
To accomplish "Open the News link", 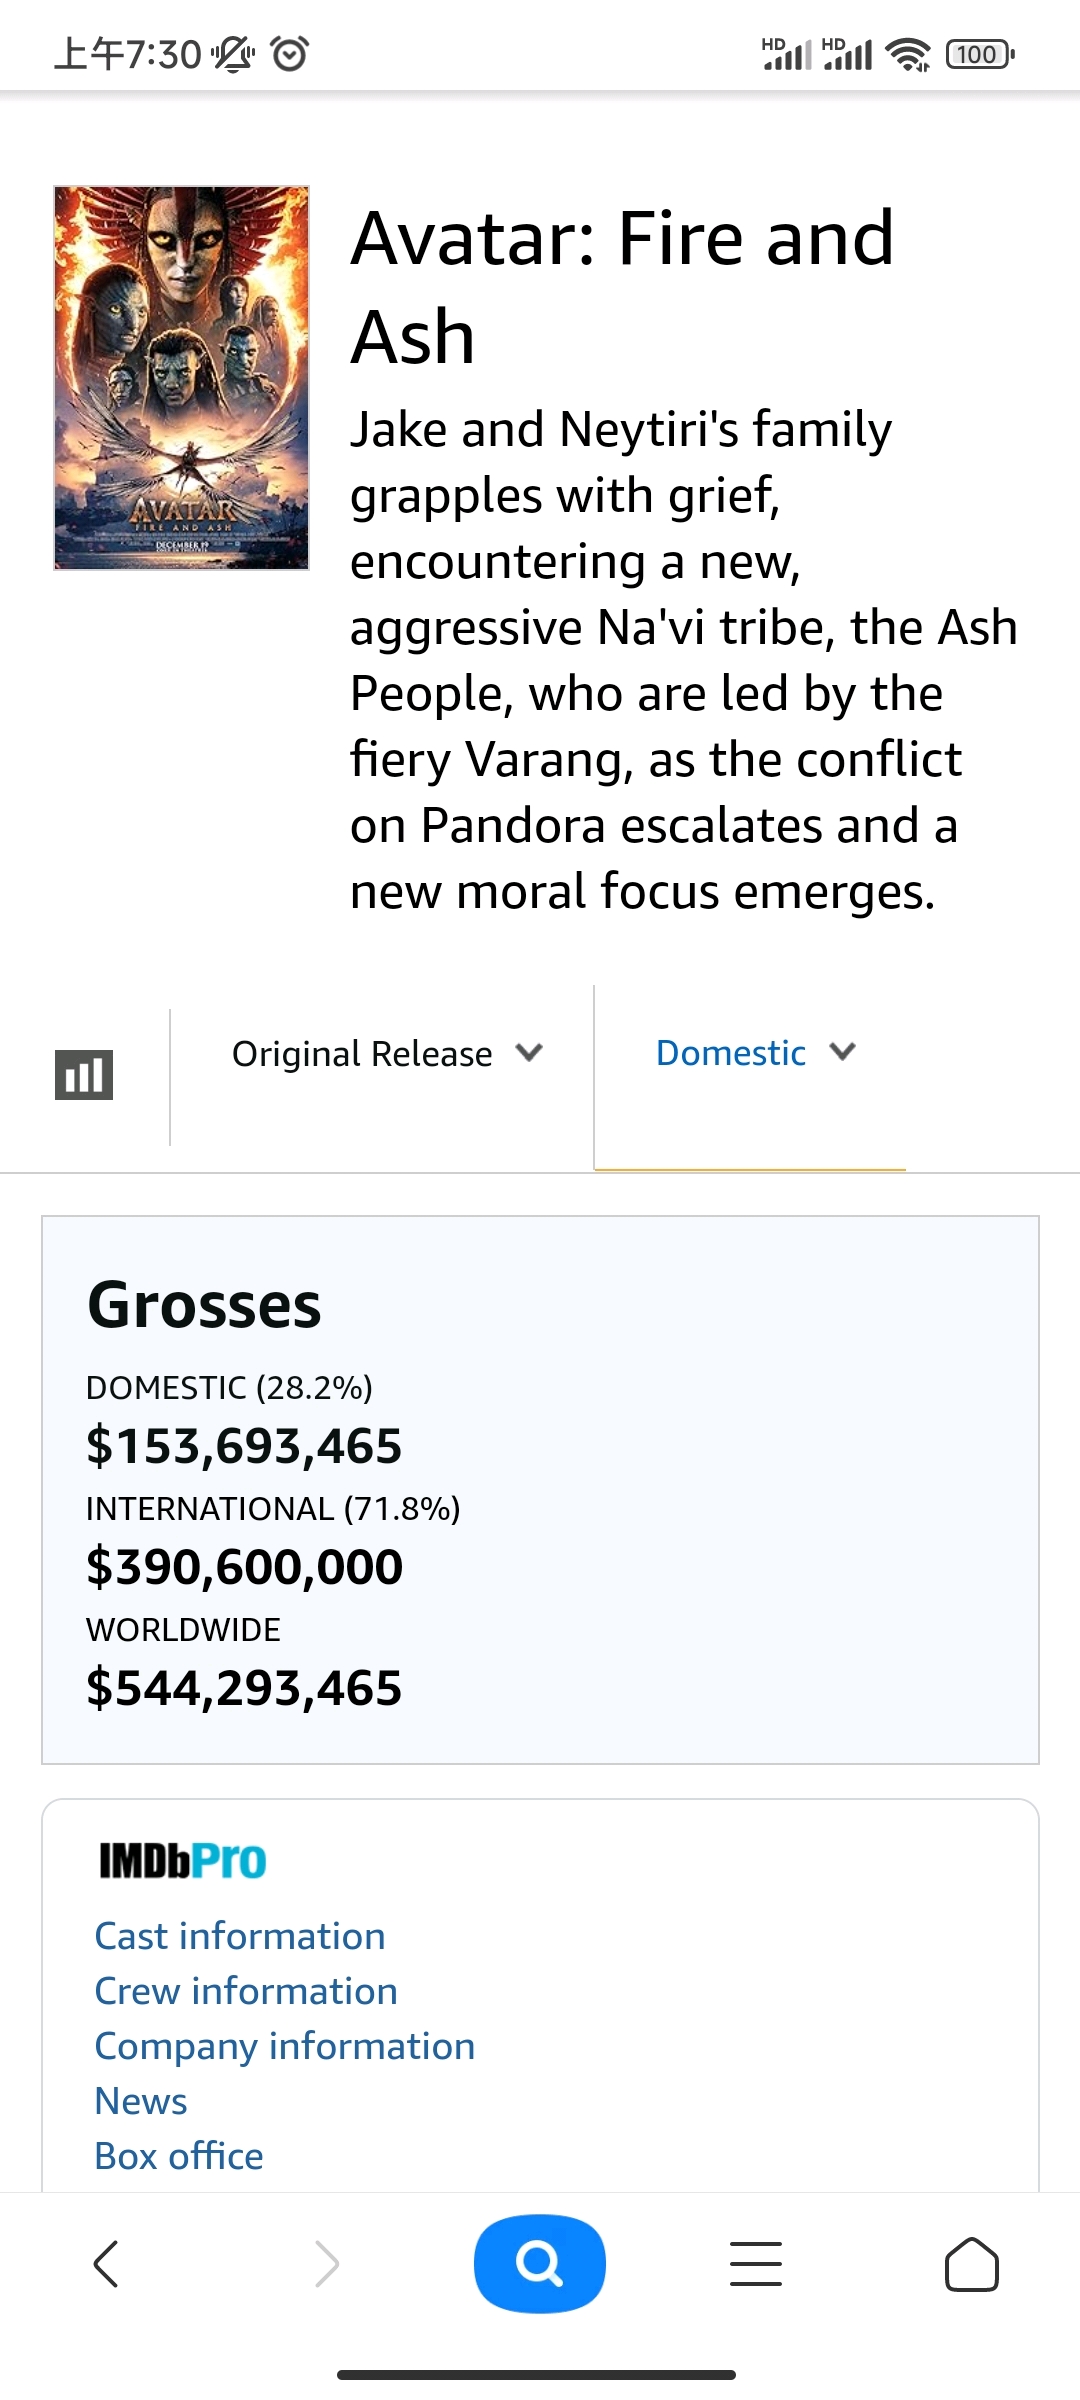I will (141, 2102).
